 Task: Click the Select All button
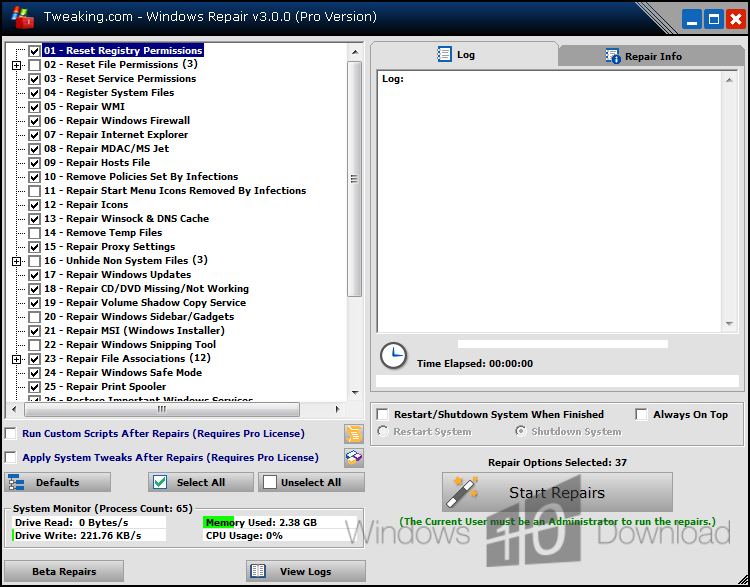point(201,482)
